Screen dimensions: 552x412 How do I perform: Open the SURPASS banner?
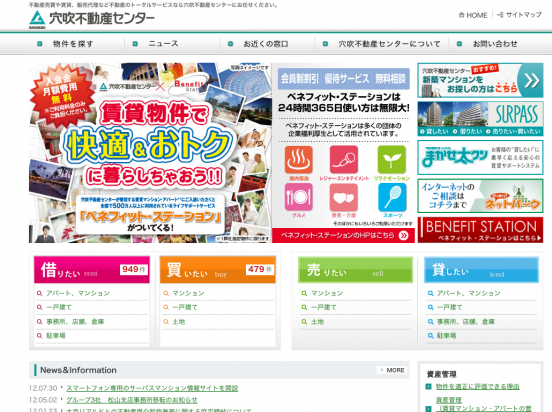[x=480, y=119]
